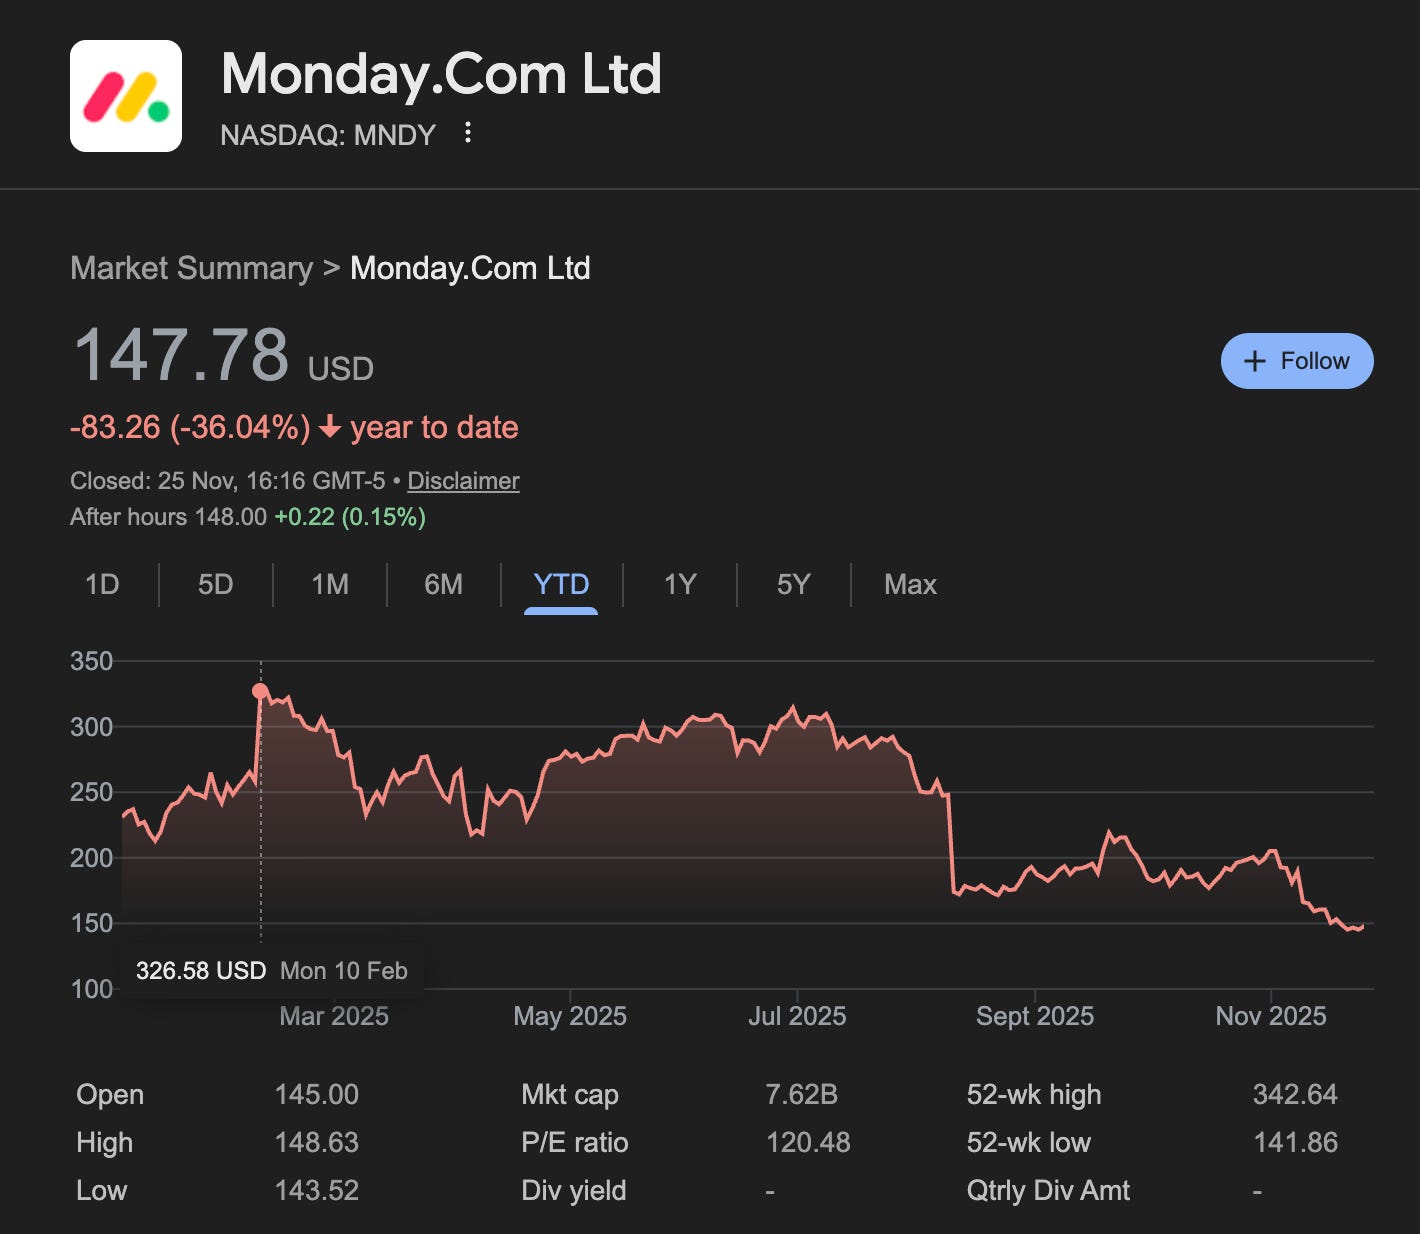Open the Disclaimer link
The height and width of the screenshot is (1234, 1420).
[x=463, y=481]
